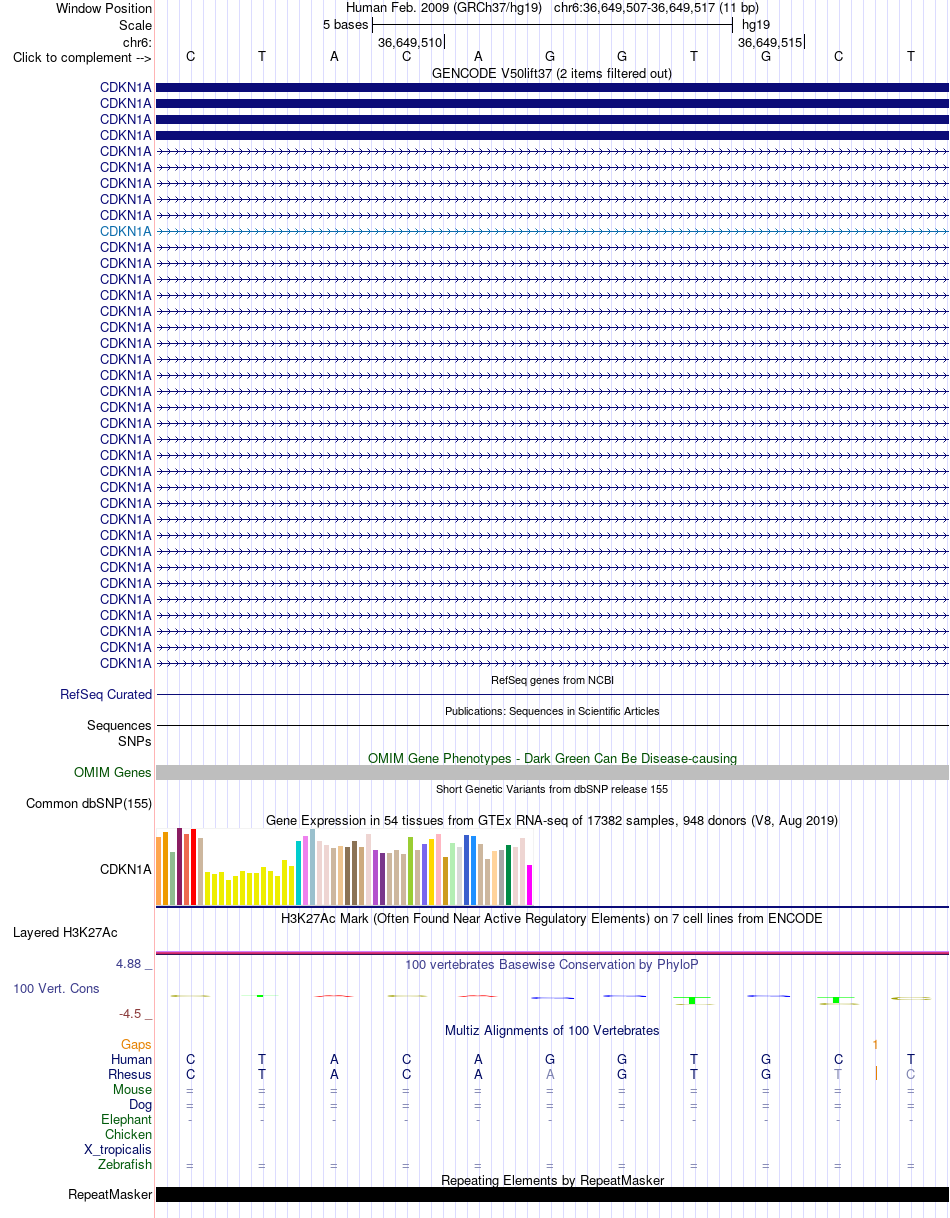This screenshot has width=950, height=1218.
Task: Click the '5 bases' scale bar label
Action: click(x=346, y=25)
